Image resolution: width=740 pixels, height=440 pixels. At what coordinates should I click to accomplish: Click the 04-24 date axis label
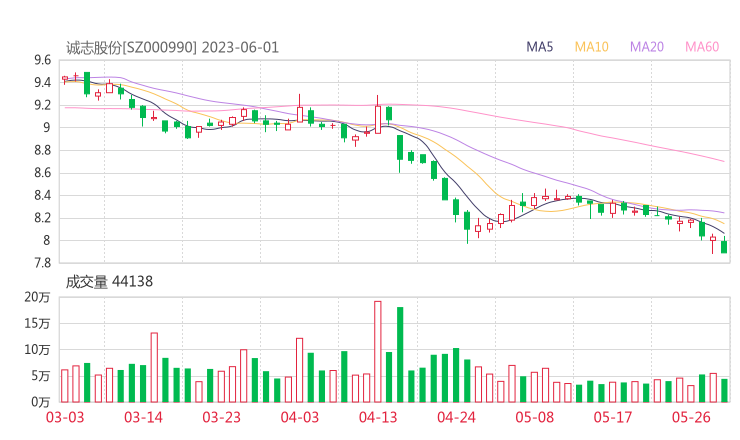456,417
